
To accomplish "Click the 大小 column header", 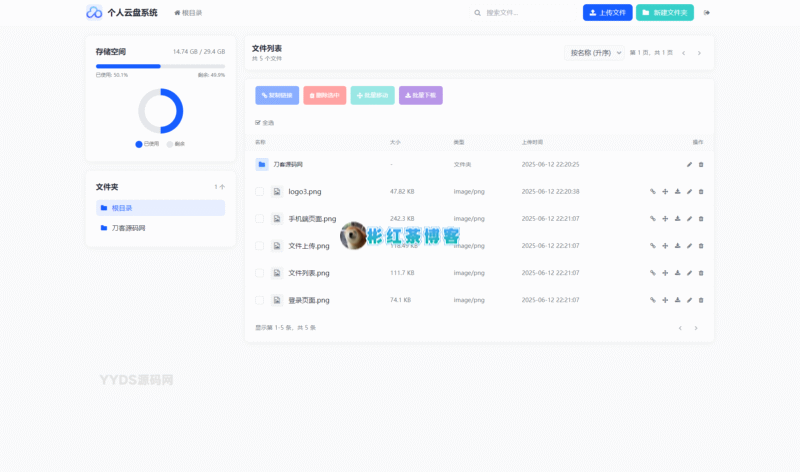I will pyautogui.click(x=395, y=142).
